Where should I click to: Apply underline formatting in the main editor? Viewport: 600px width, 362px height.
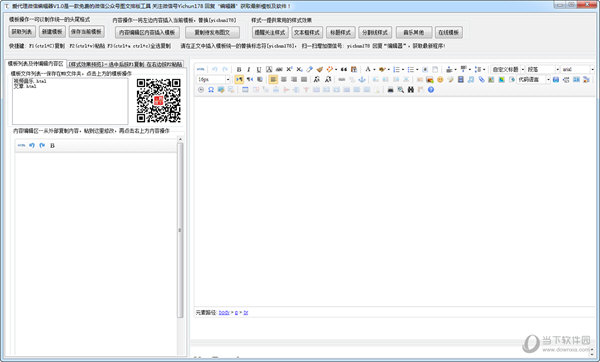tap(259, 69)
